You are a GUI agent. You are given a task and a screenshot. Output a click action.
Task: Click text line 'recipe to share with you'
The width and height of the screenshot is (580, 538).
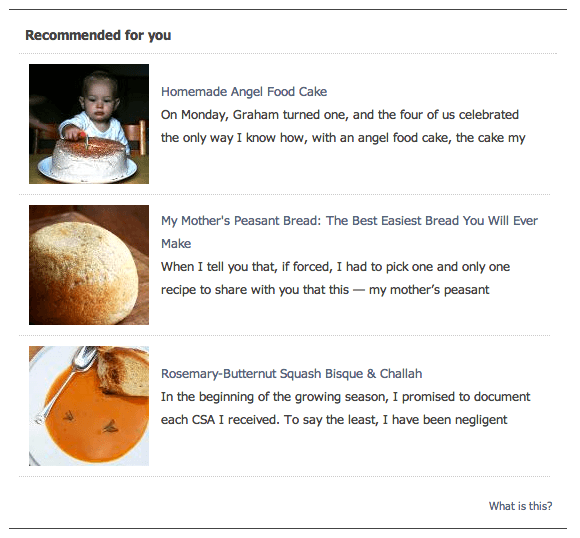click(325, 290)
